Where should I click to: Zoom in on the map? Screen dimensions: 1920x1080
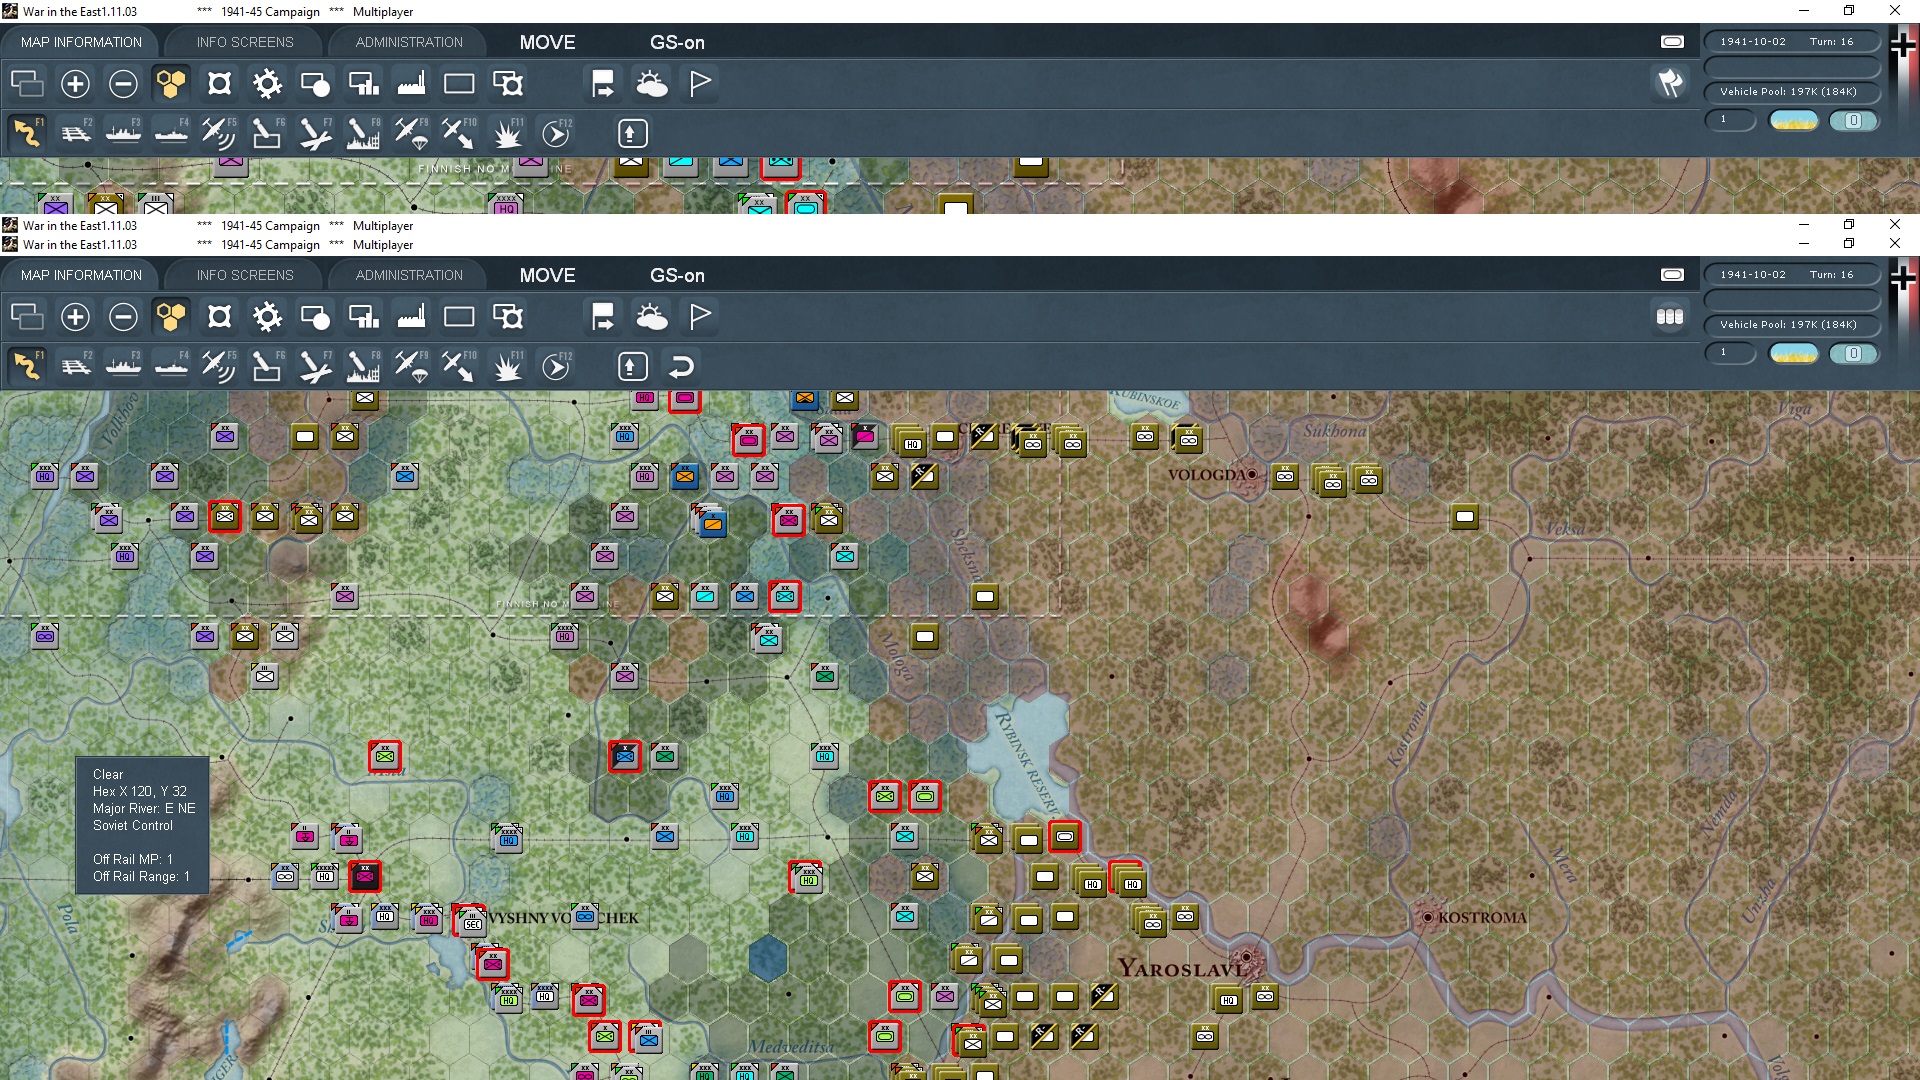[75, 316]
